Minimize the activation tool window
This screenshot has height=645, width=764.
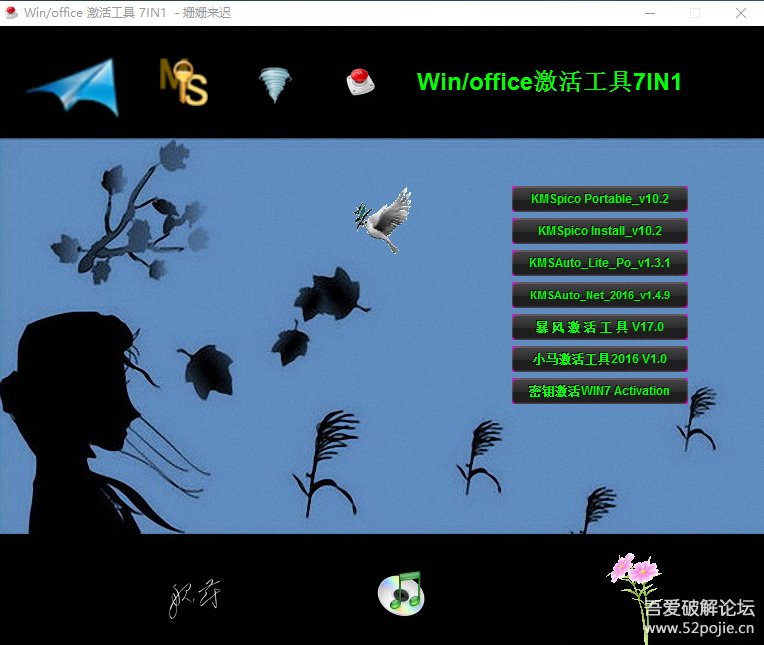pyautogui.click(x=649, y=13)
